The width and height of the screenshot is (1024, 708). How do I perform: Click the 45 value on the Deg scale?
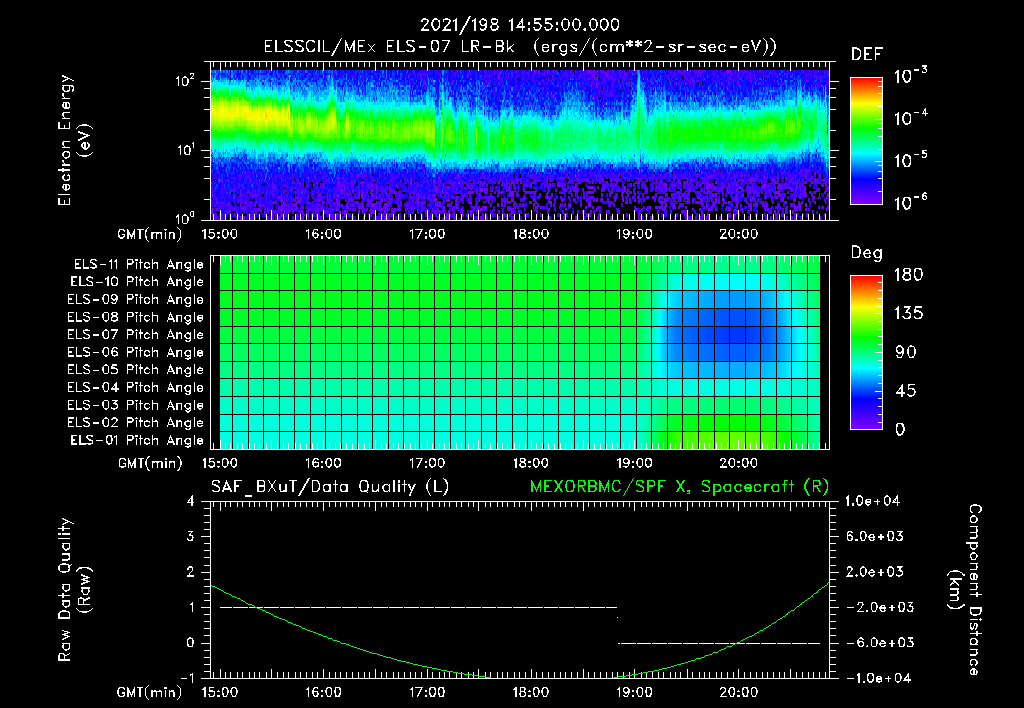click(x=904, y=391)
